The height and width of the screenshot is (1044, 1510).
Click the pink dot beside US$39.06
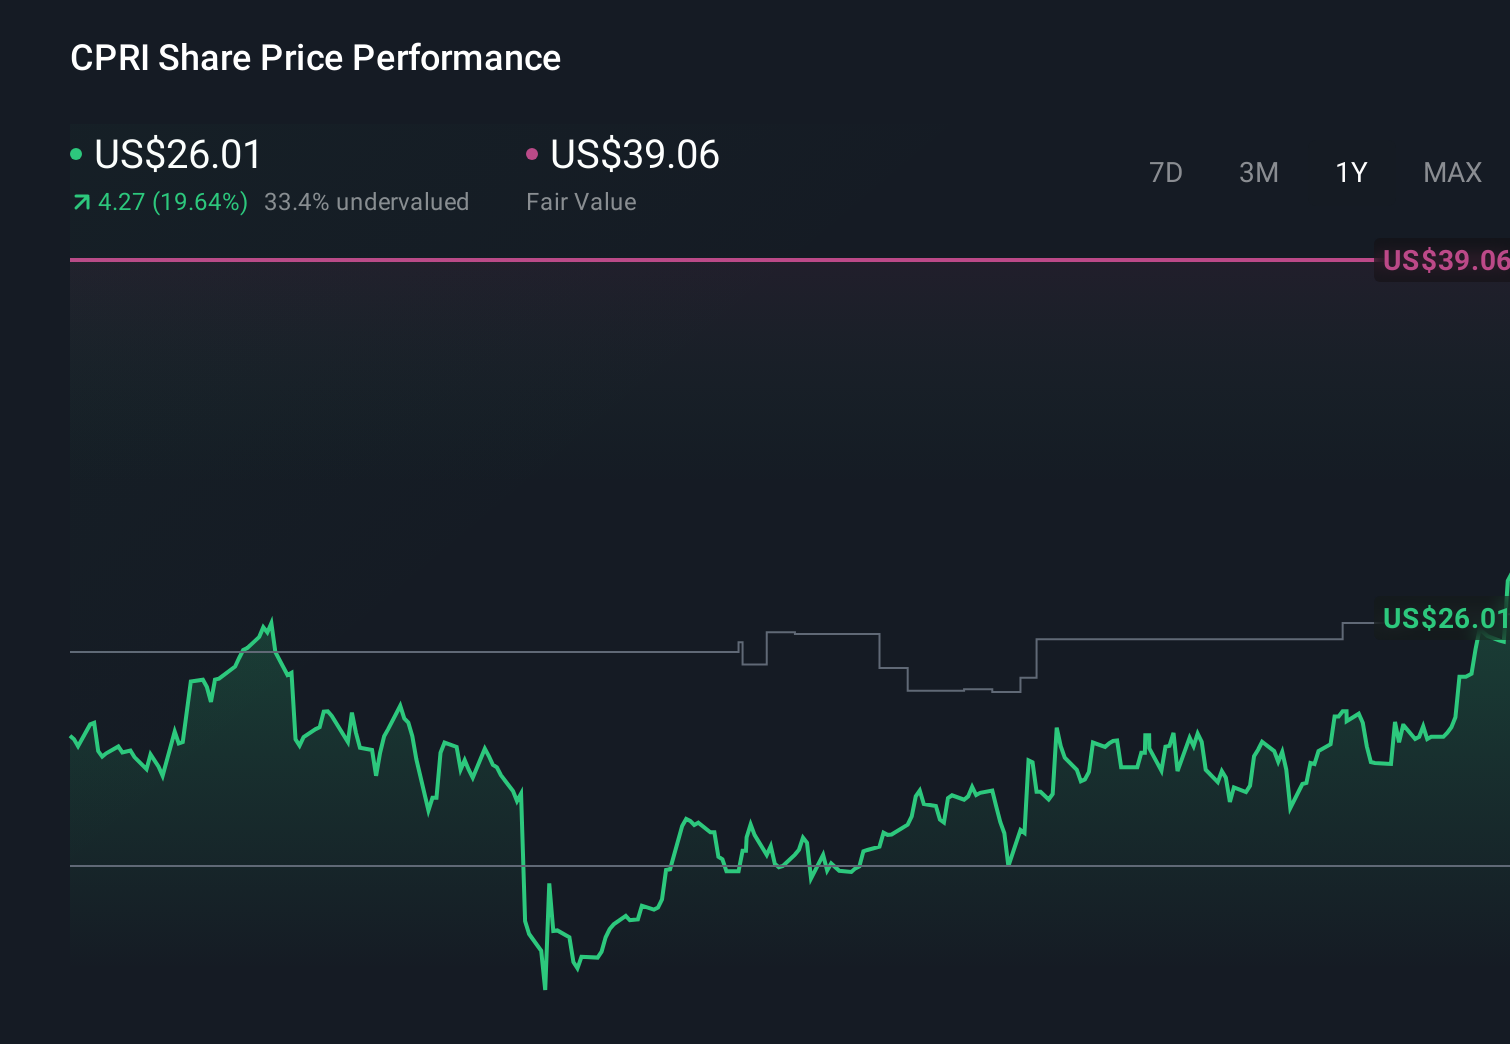tap(533, 153)
